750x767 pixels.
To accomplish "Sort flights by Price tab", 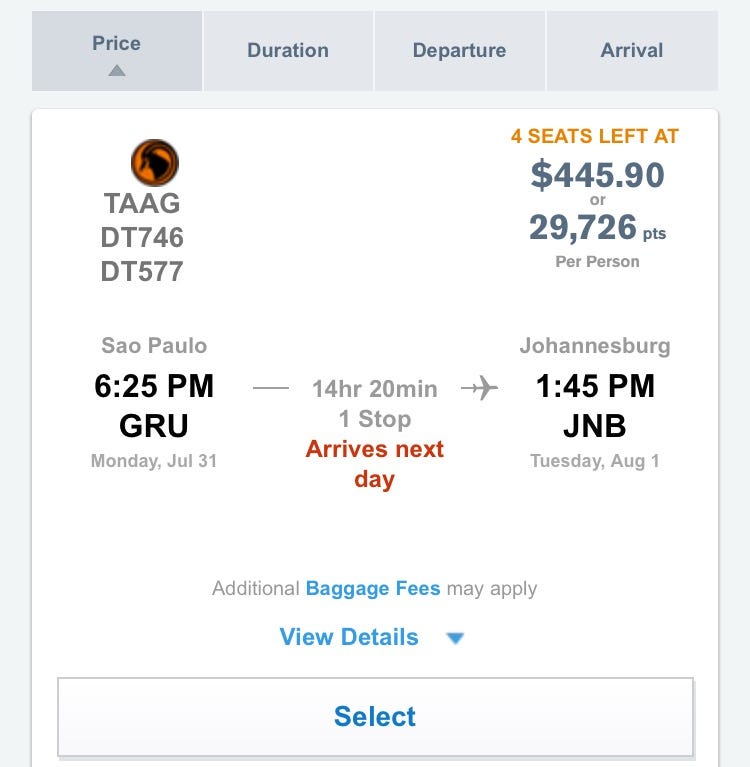I will 117,51.
